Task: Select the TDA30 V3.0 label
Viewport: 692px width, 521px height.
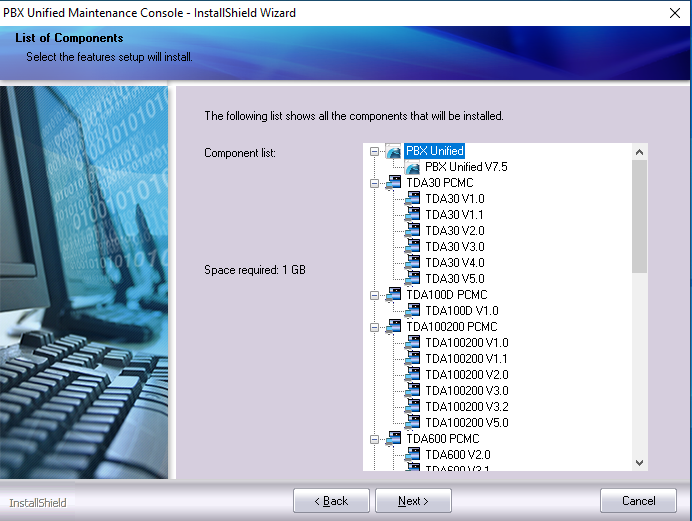Action: (455, 247)
